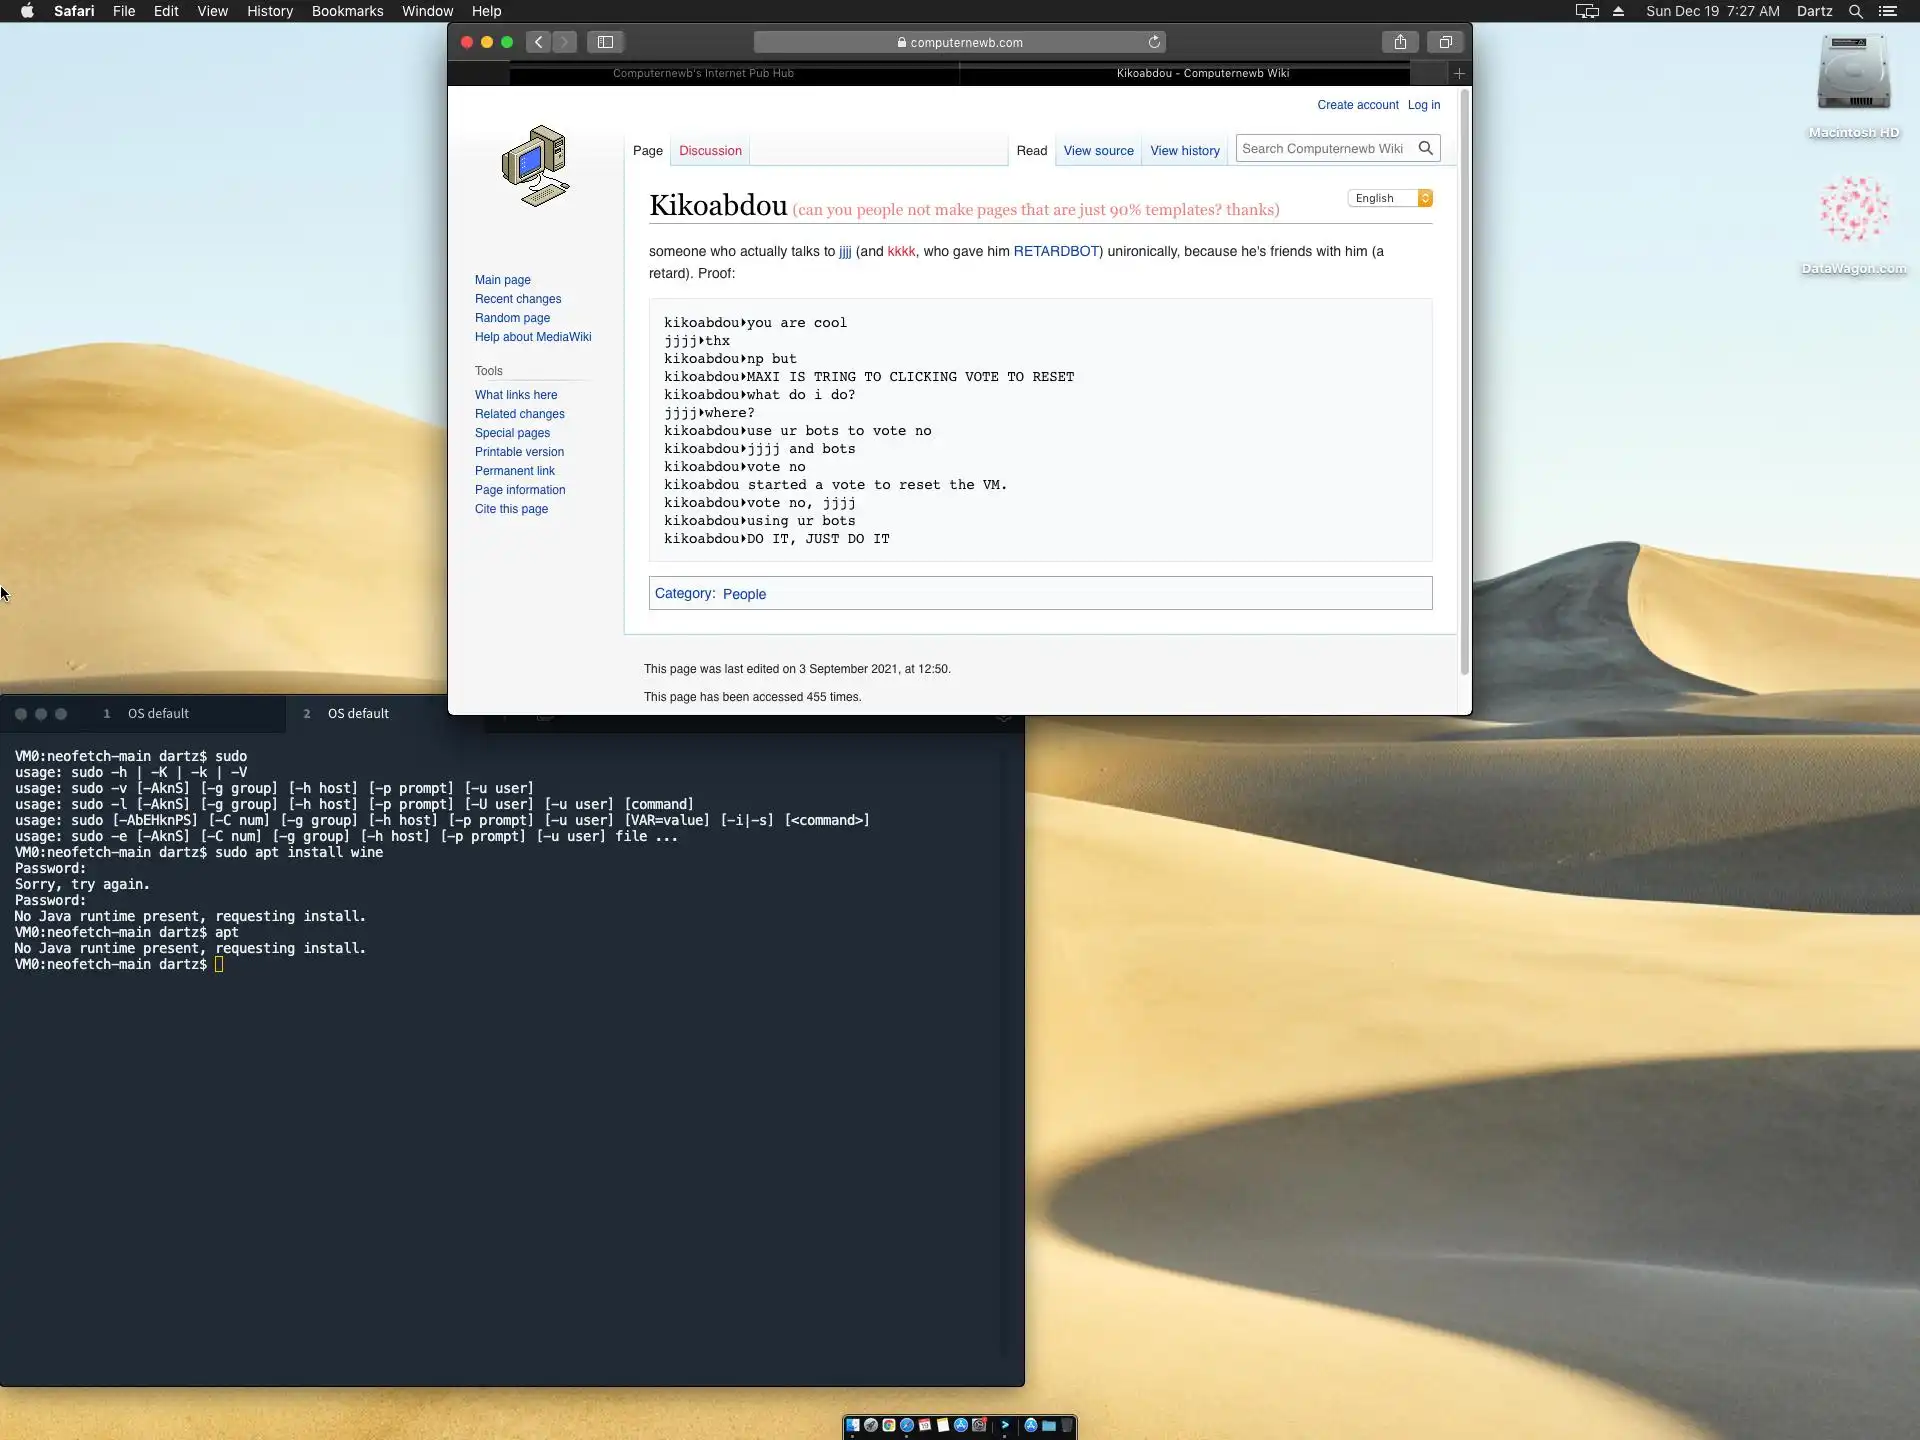Image resolution: width=1920 pixels, height=1440 pixels.
Task: Click the wiki search magnifier icon
Action: click(x=1426, y=148)
